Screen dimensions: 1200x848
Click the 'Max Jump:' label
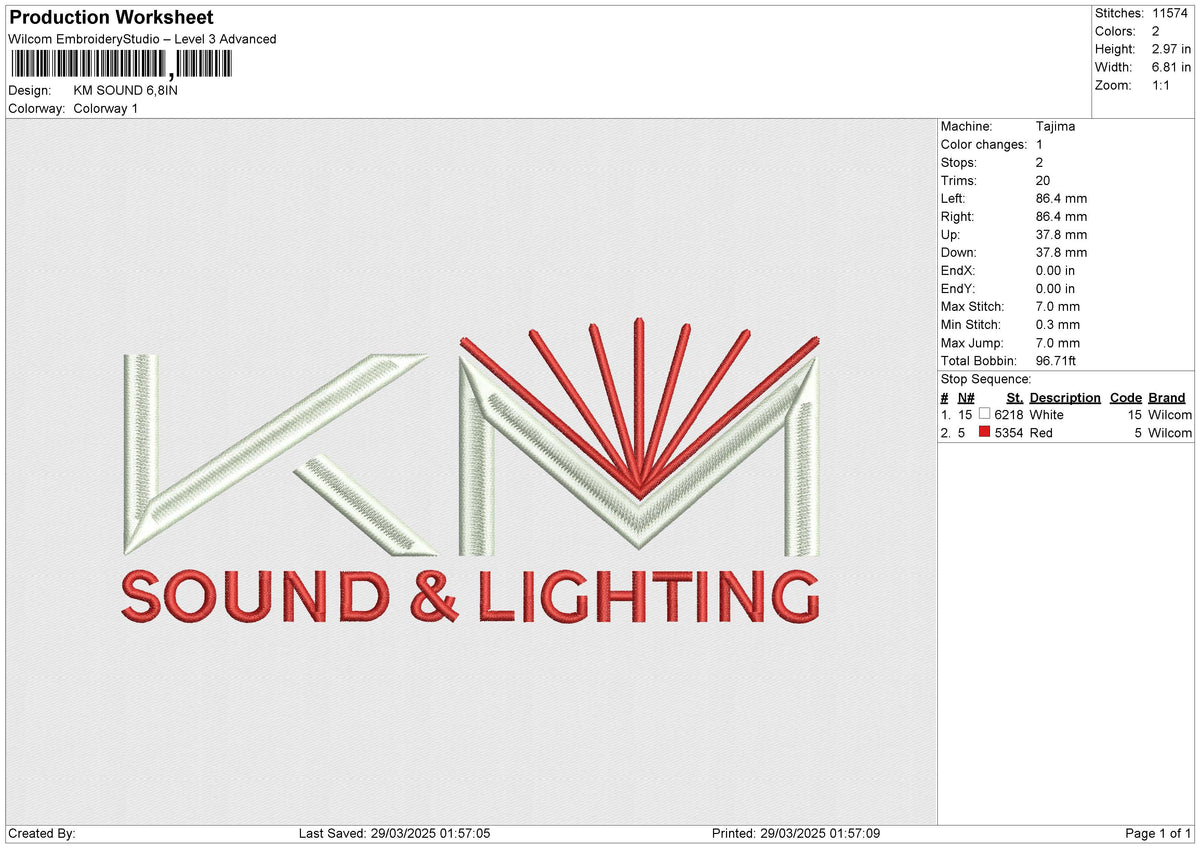972,343
